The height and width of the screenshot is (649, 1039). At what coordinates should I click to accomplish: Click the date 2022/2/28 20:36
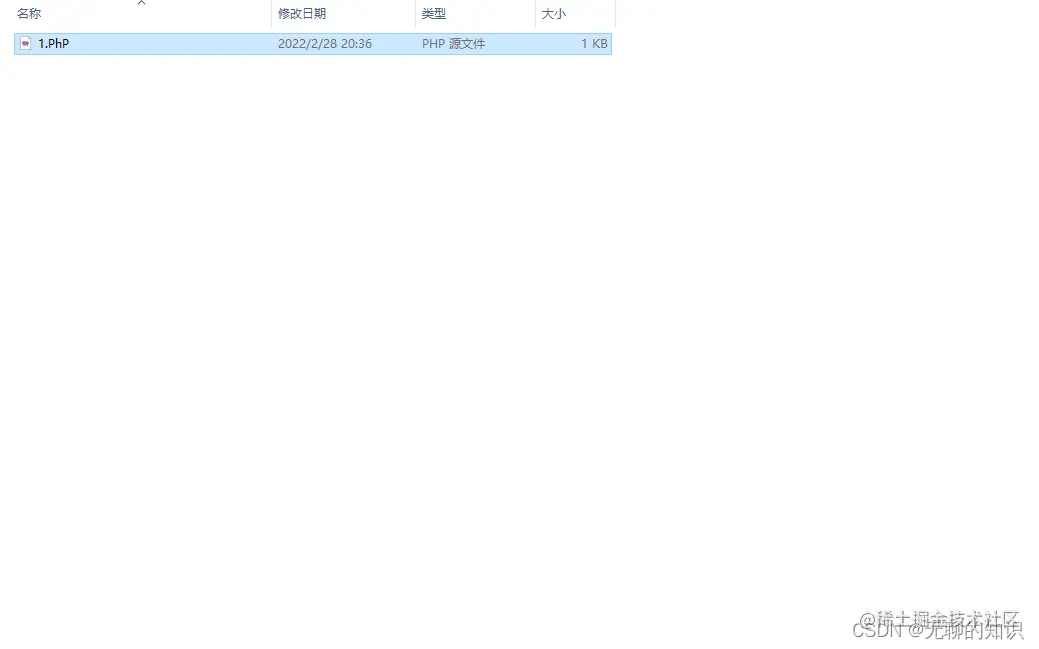[x=325, y=44]
